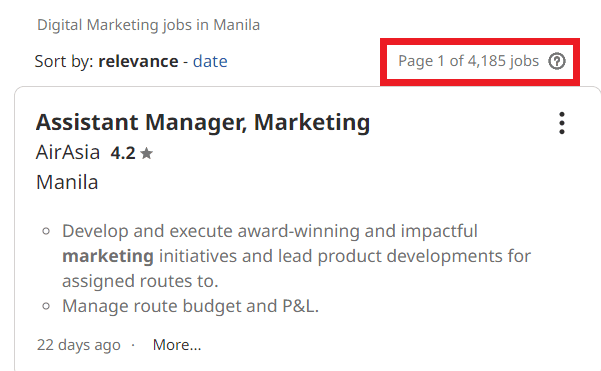
Task: Click the help question mark icon beside job count
Action: coord(557,61)
